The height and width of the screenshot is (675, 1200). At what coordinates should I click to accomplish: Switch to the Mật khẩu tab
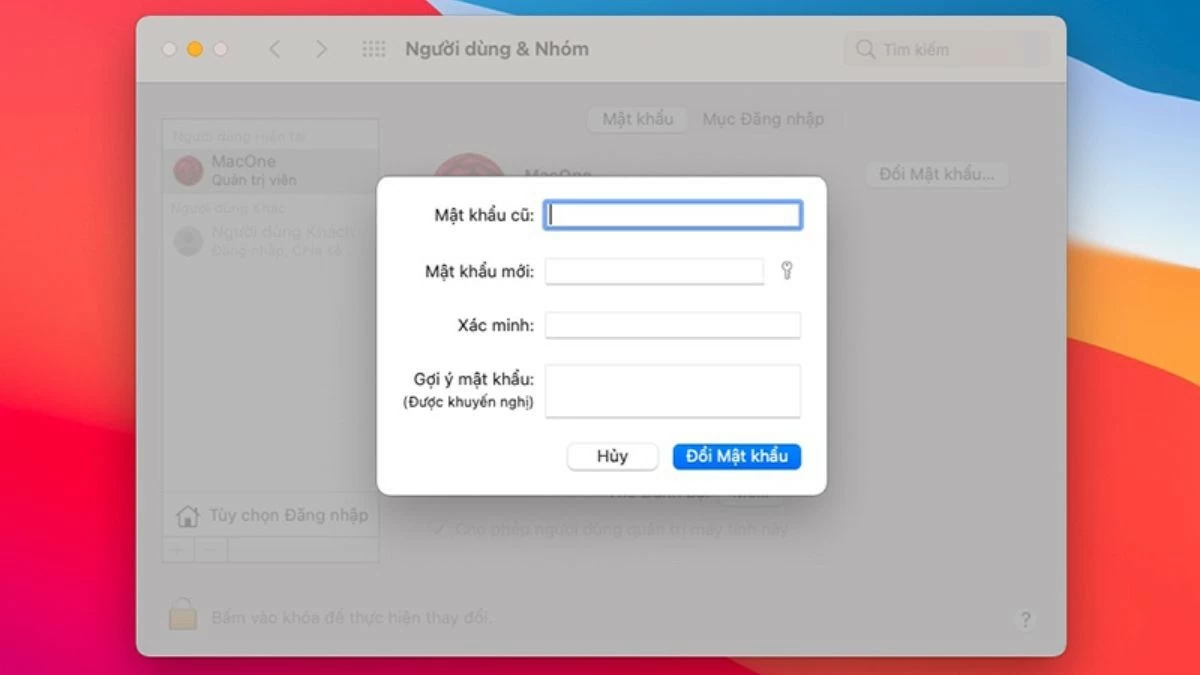pyautogui.click(x=637, y=118)
